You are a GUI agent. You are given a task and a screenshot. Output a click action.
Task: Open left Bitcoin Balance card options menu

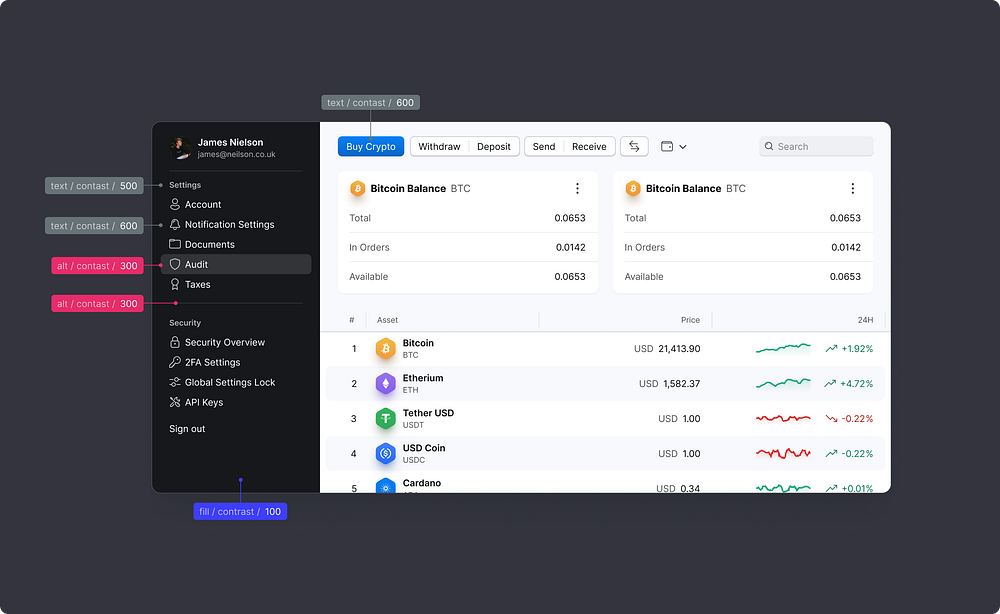[577, 189]
